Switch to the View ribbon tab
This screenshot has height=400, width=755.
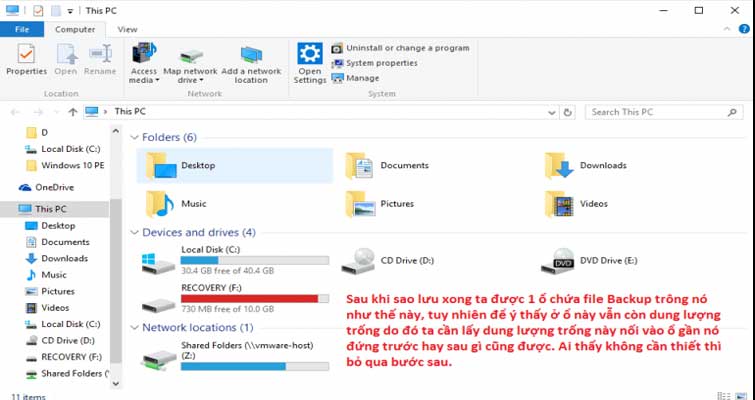pos(127,29)
